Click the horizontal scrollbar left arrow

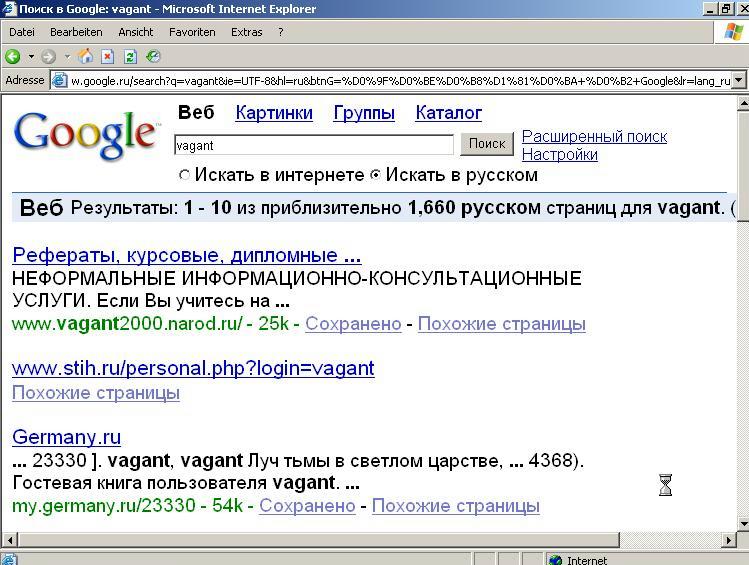10,540
